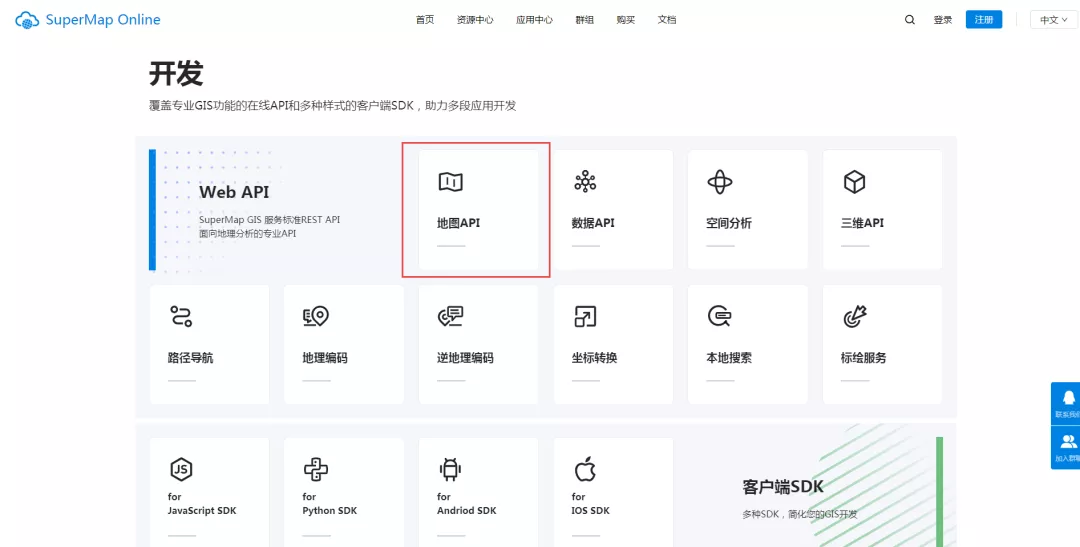This screenshot has width=1080, height=547.
Task: Click text 多种SDK，简化您的GIS开发
Action: tap(800, 515)
